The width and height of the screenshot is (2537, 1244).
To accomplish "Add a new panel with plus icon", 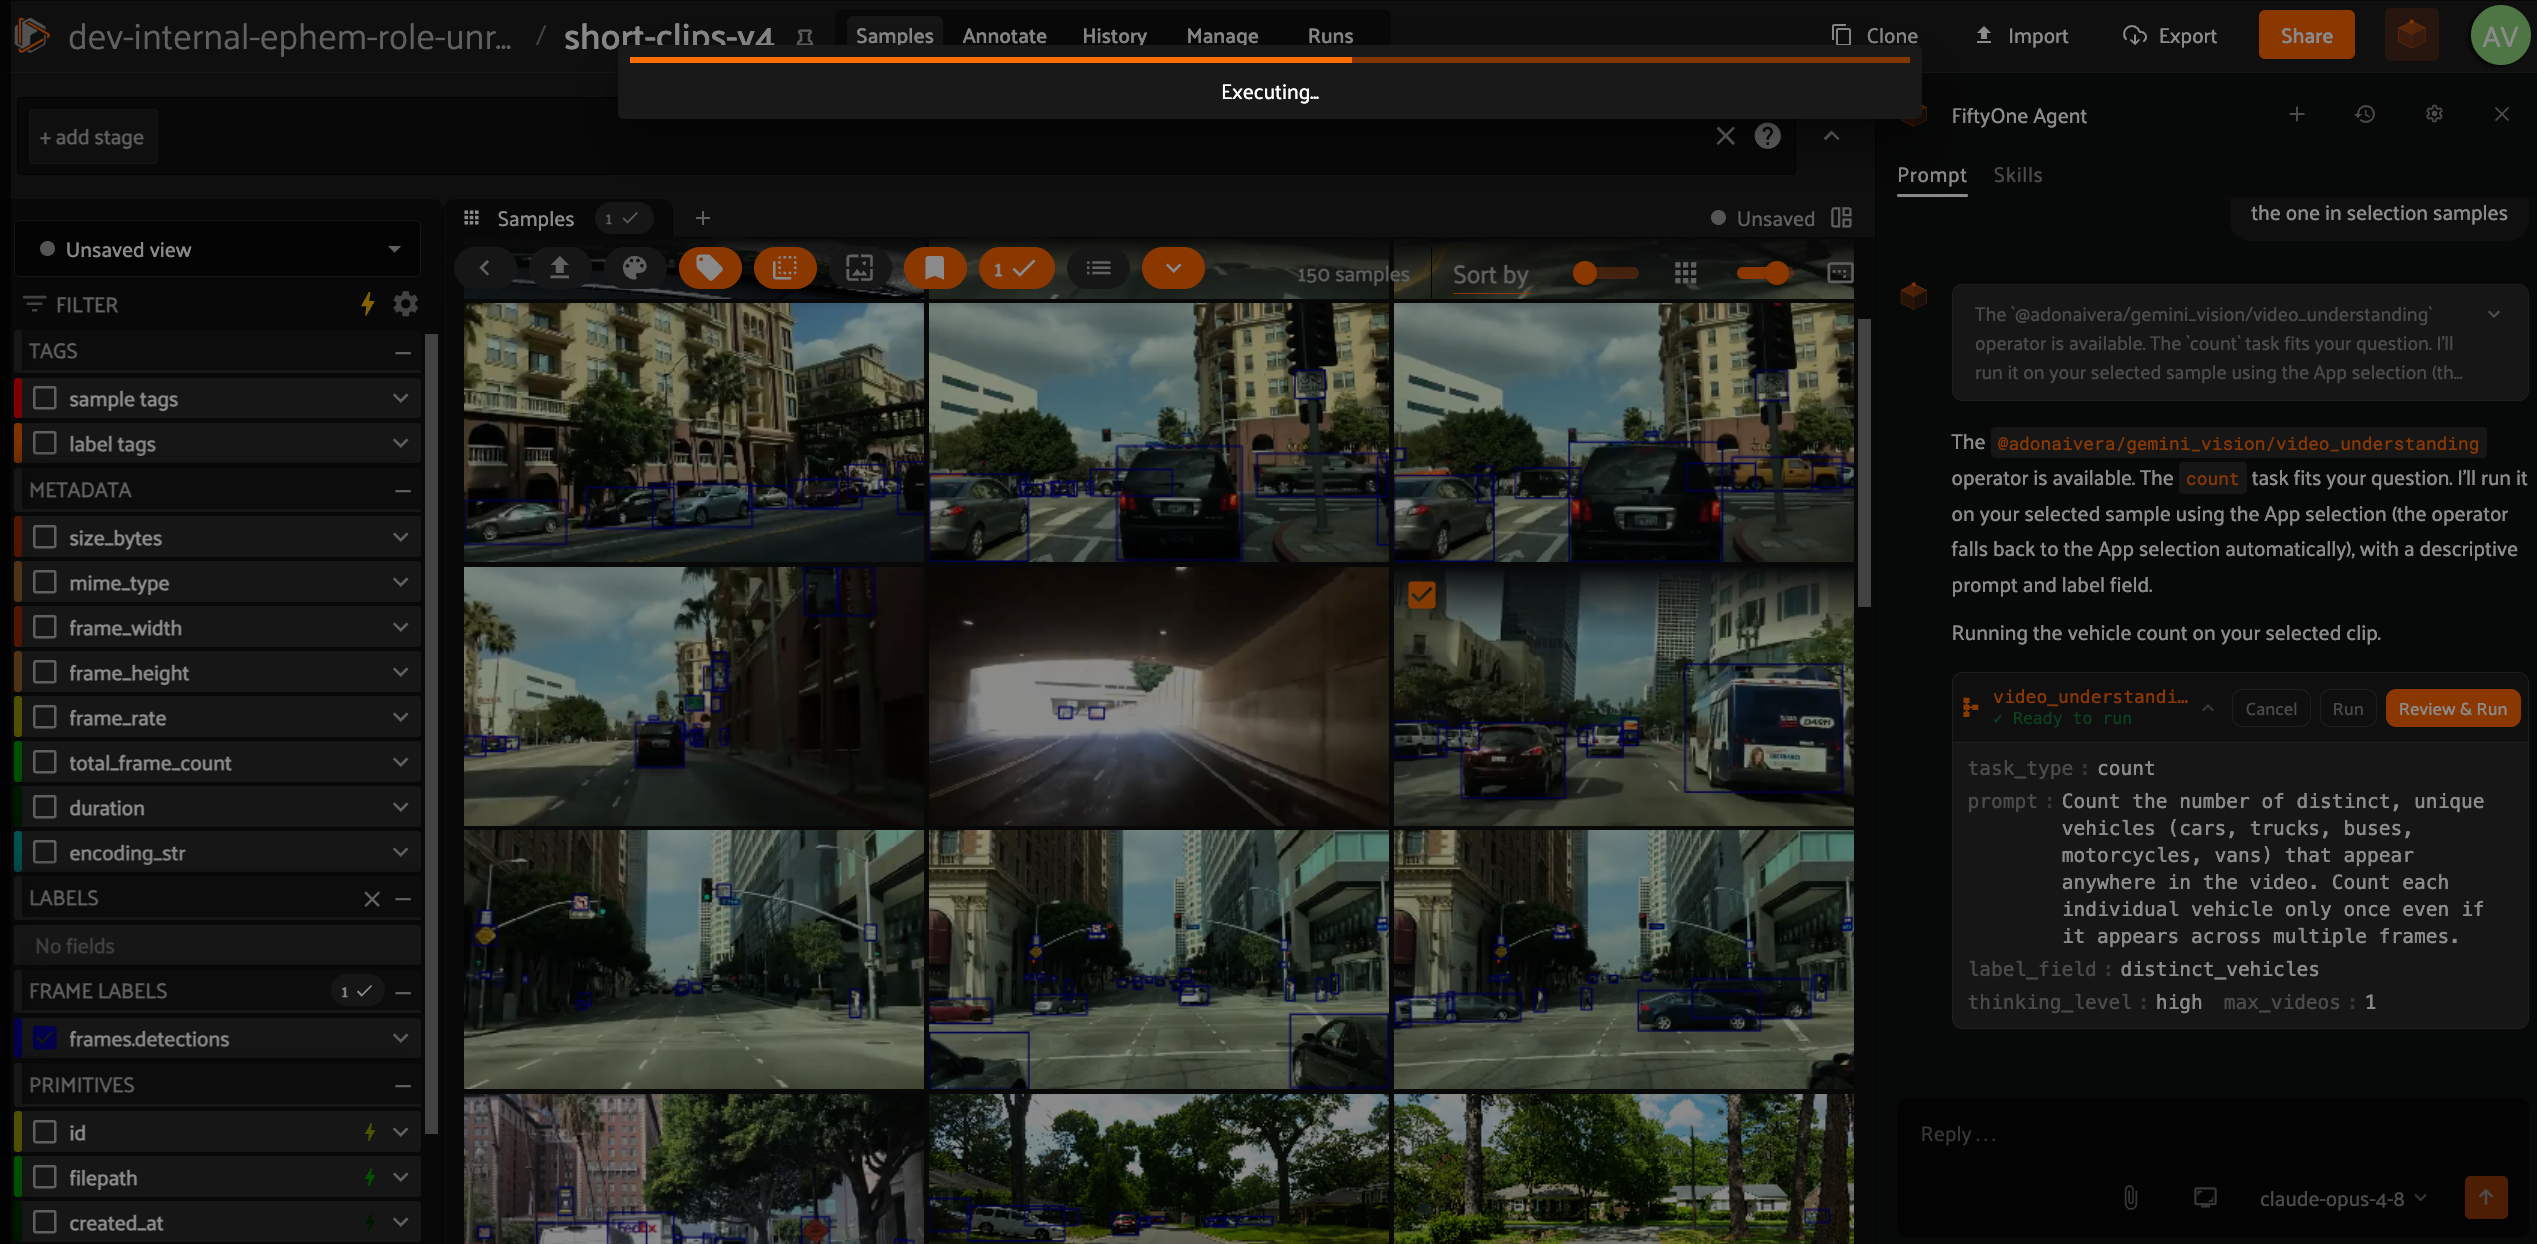I will click(703, 218).
